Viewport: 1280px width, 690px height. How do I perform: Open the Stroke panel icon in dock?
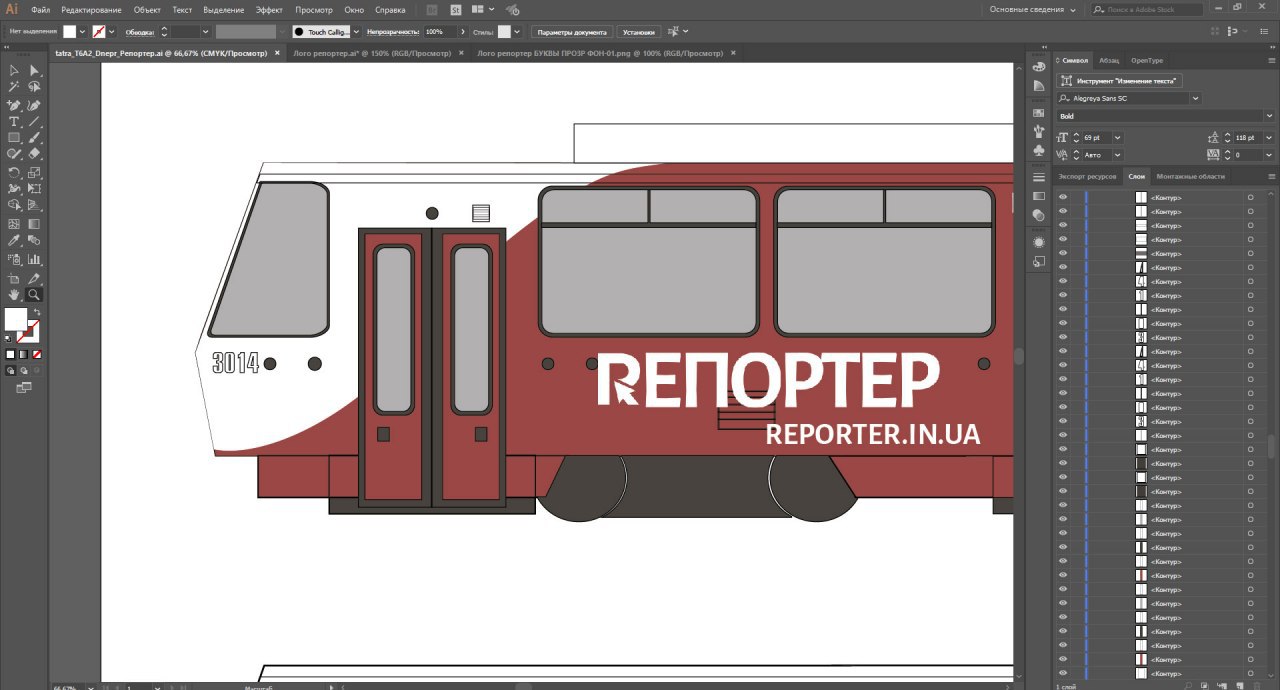[x=1039, y=177]
